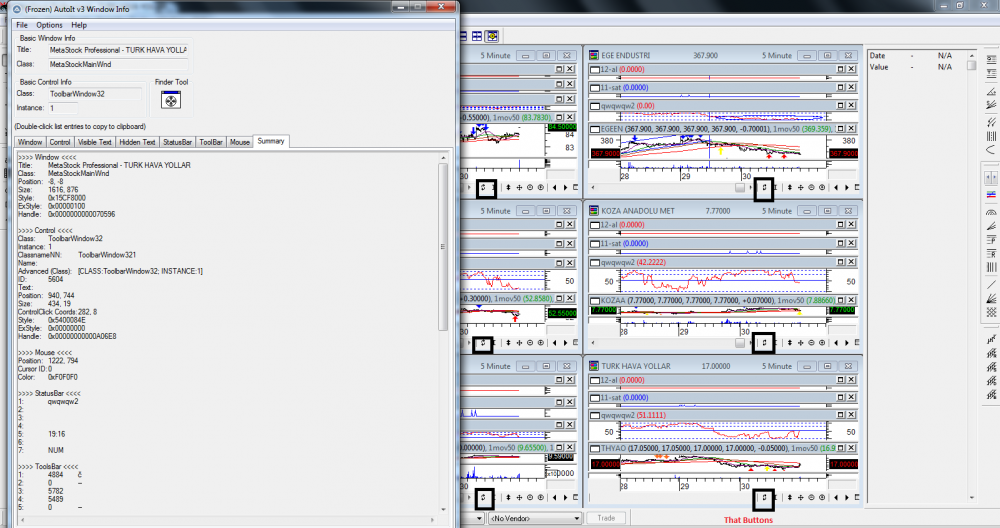Select the trendline drawing tool in right toolbar
The image size is (1000, 528).
pos(991,284)
